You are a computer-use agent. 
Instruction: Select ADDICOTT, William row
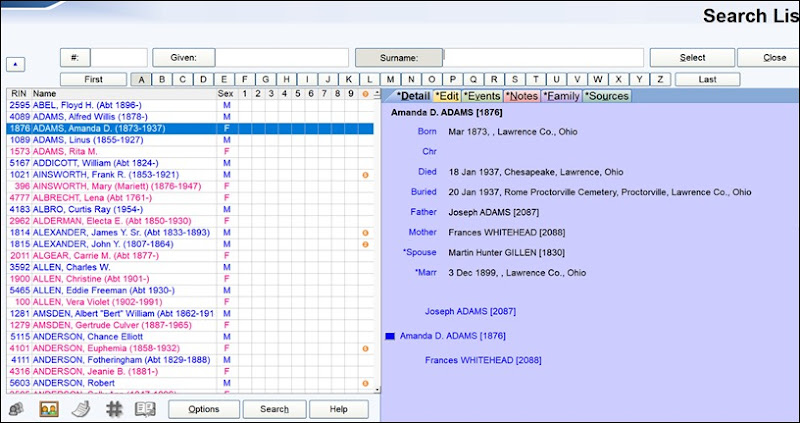tap(190, 163)
